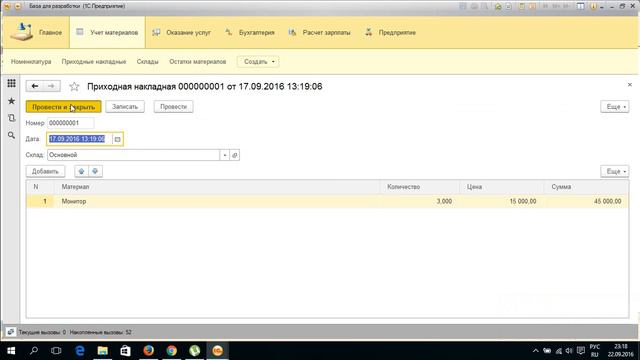Move table row down arrow
The height and width of the screenshot is (360, 640).
[x=95, y=171]
